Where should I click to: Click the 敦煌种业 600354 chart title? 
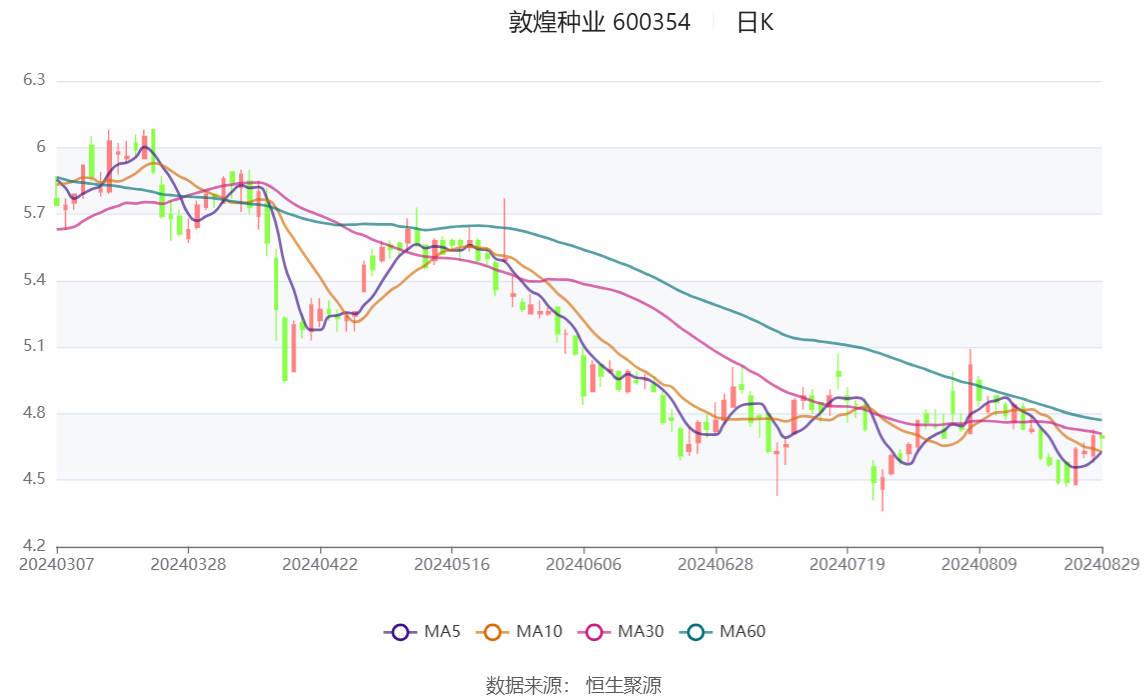[599, 22]
